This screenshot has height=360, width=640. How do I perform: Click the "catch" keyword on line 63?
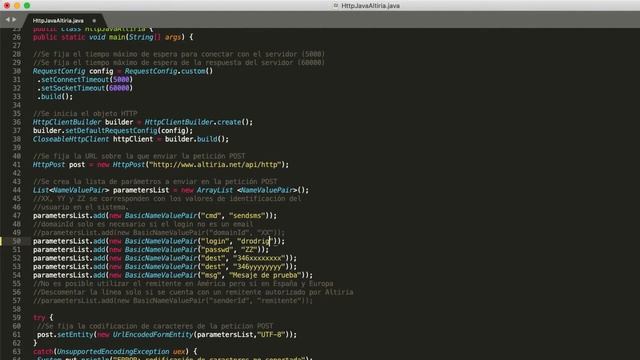coord(43,351)
